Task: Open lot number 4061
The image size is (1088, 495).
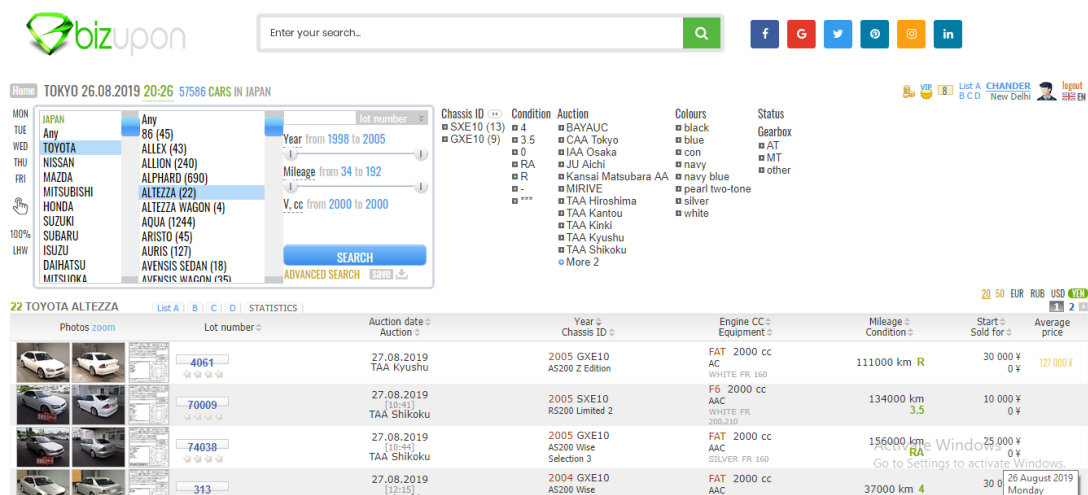Action: click(x=202, y=362)
